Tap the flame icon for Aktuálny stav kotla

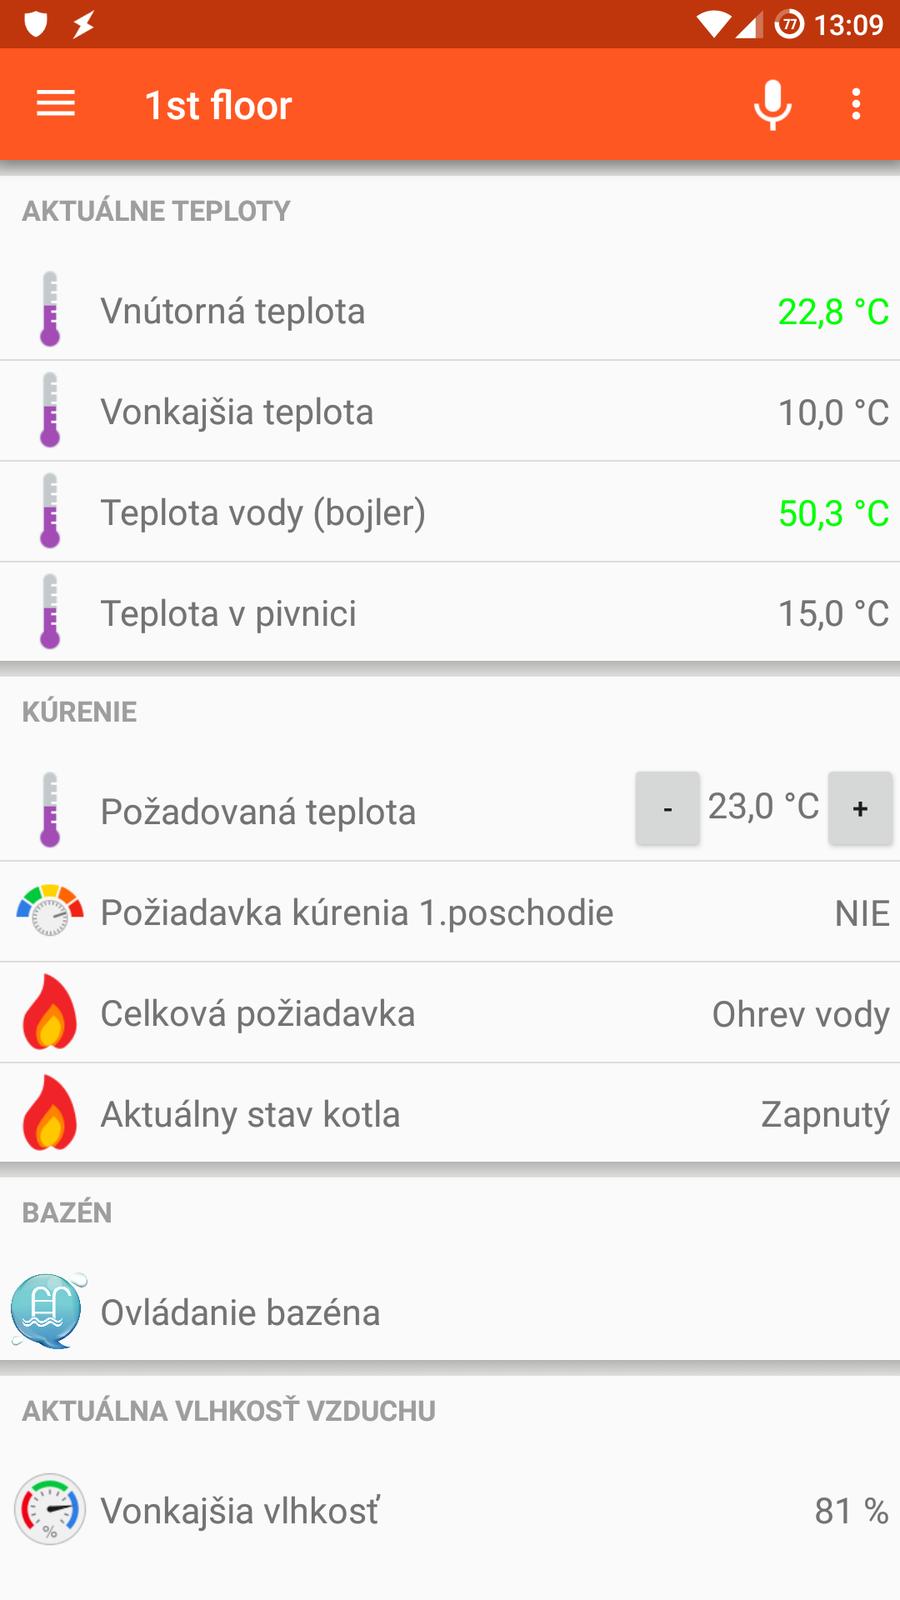pyautogui.click(x=50, y=1113)
